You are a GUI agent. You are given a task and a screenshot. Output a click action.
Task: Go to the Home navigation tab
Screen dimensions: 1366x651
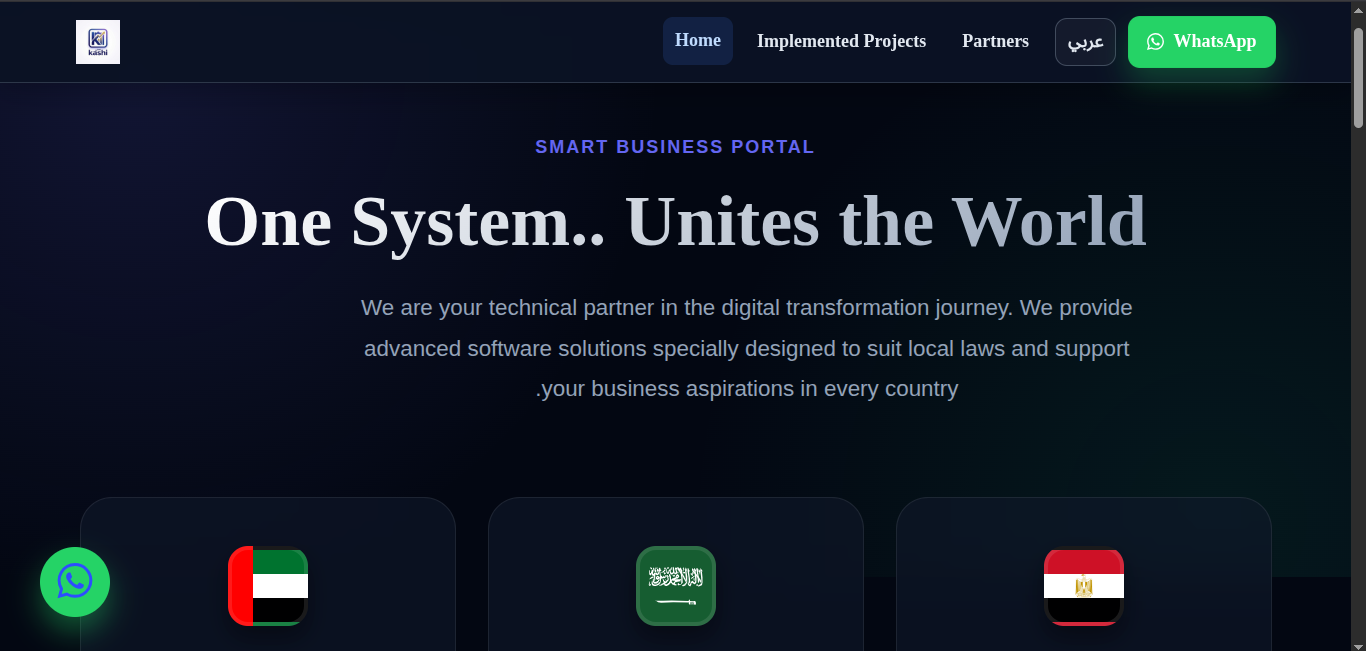698,41
